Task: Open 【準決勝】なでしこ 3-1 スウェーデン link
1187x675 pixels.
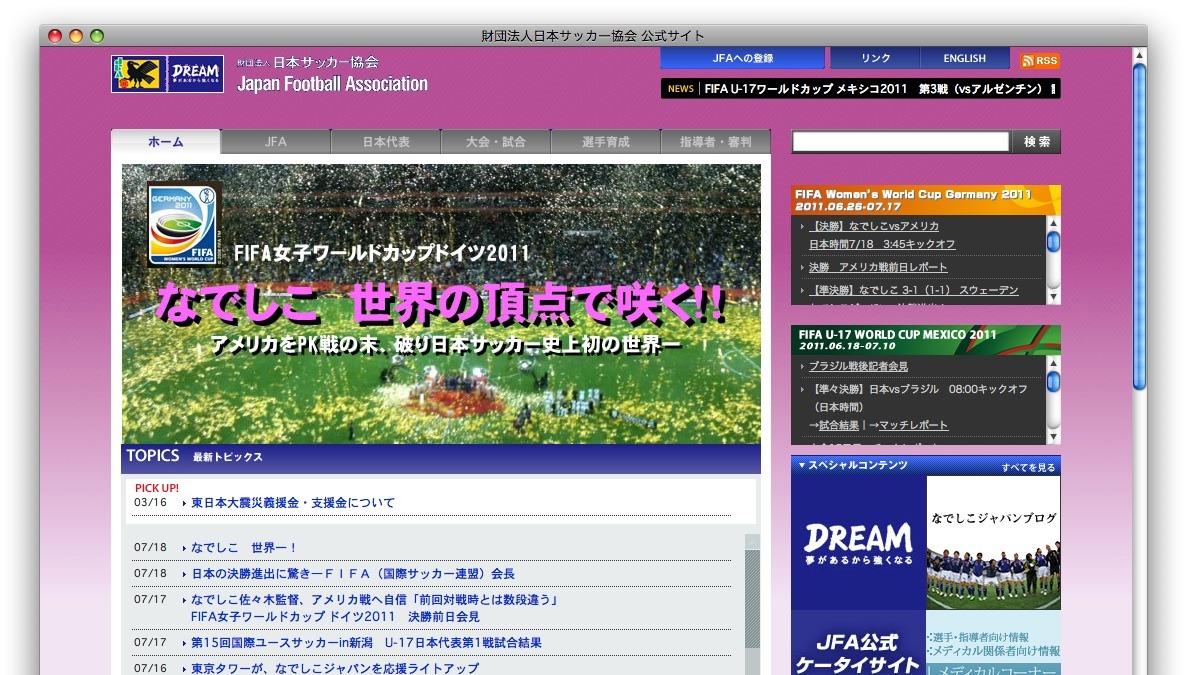Action: click(914, 290)
